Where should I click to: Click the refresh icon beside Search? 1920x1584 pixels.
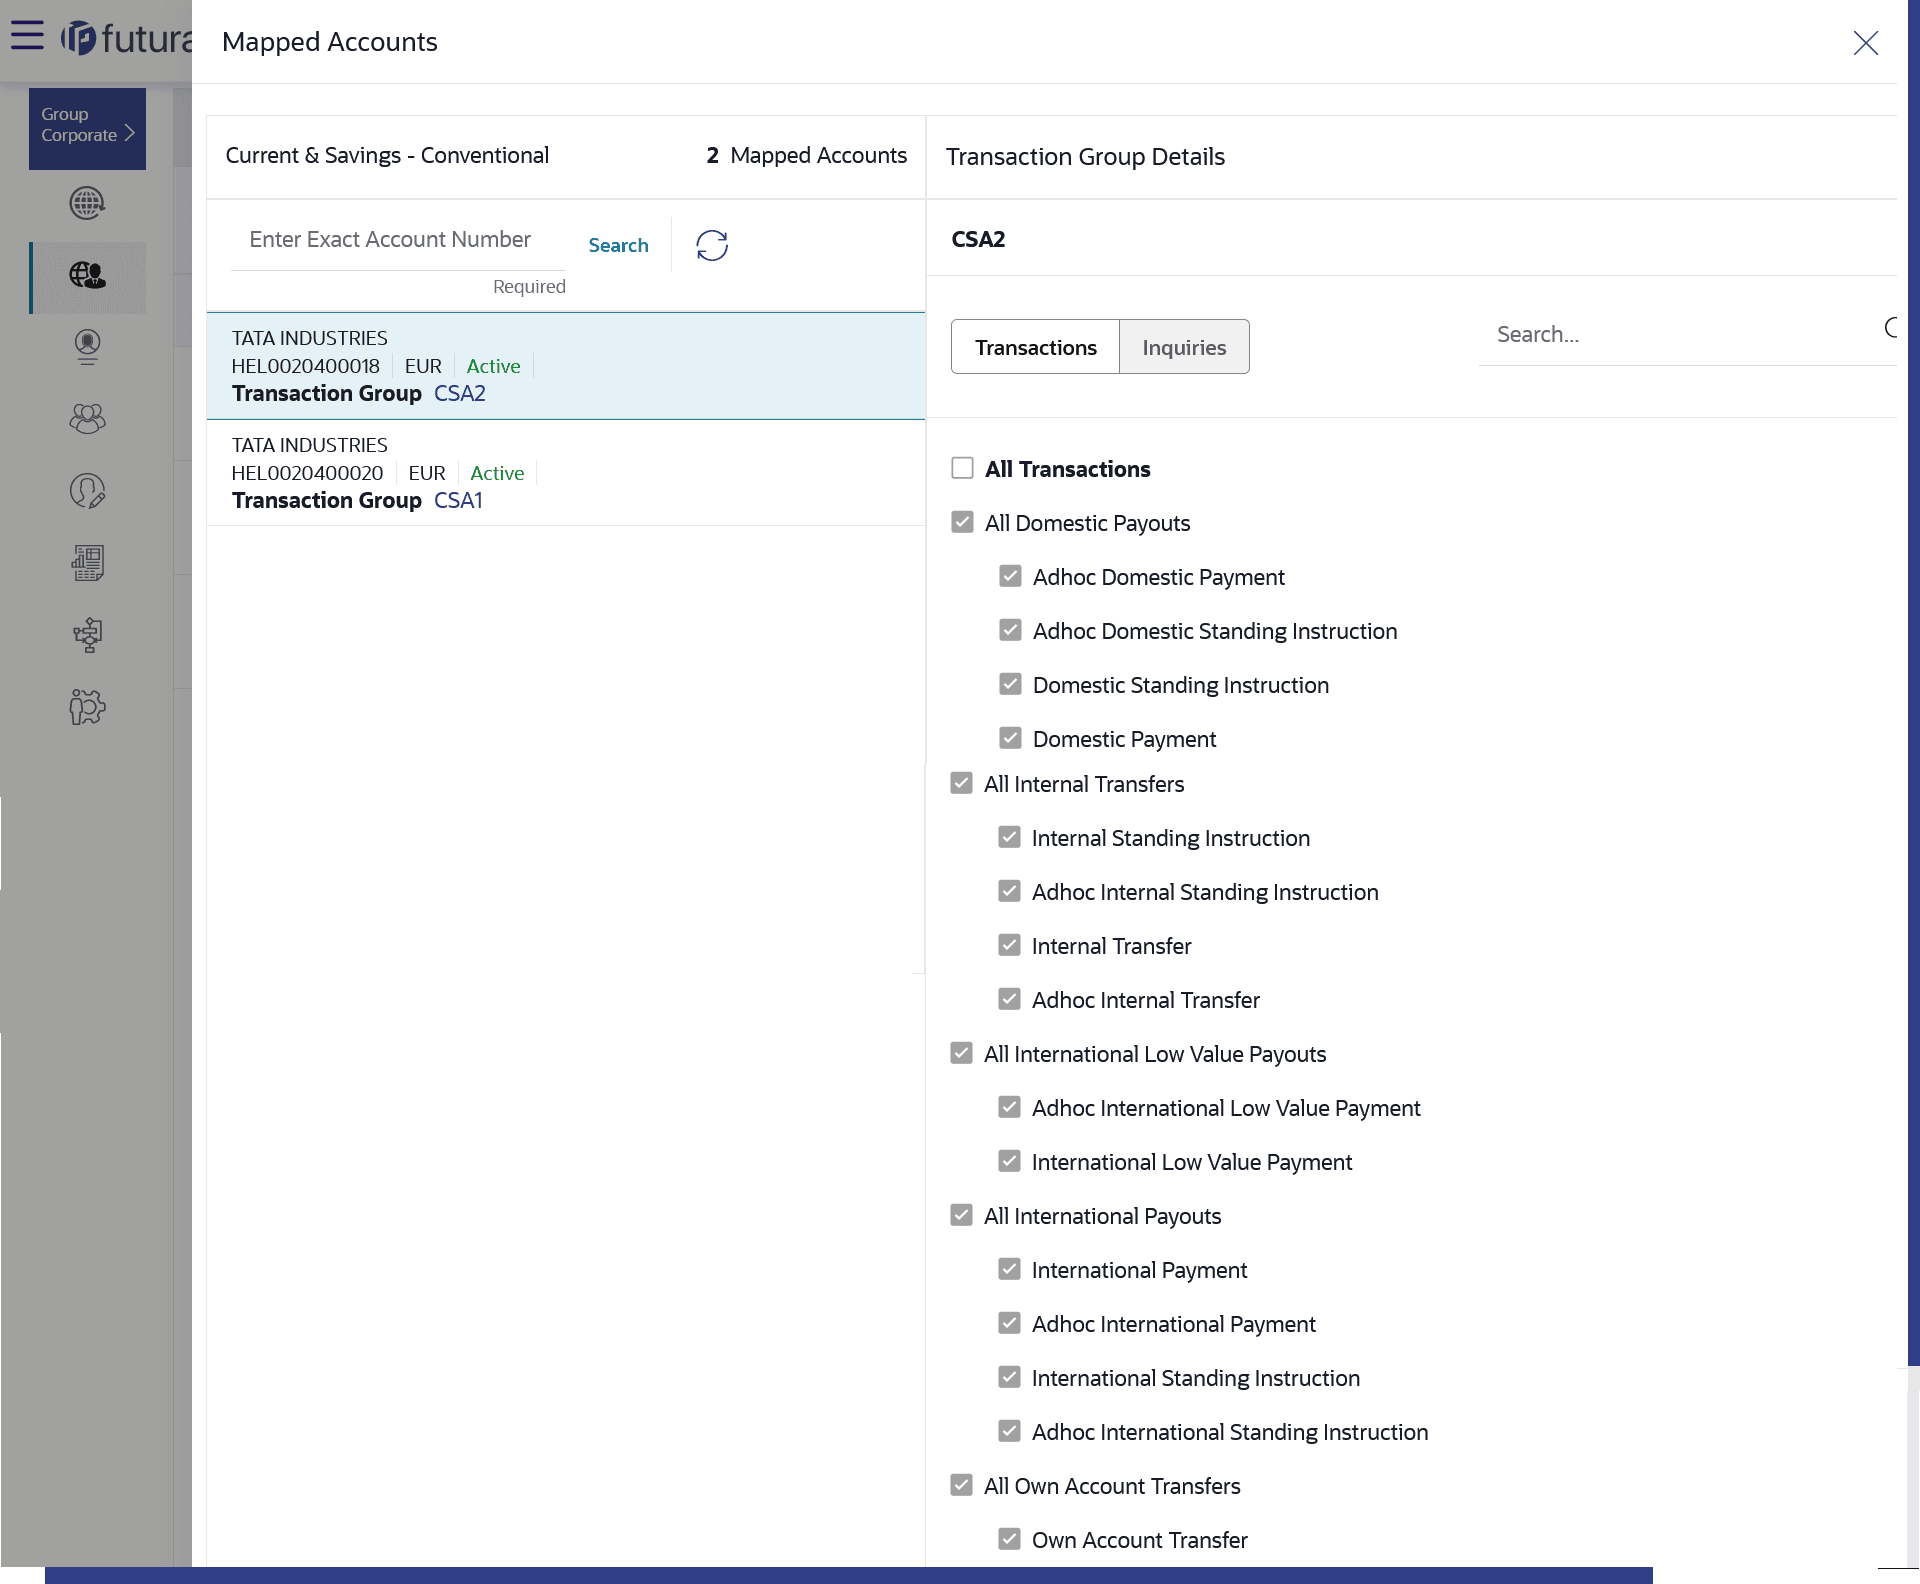[x=711, y=245]
